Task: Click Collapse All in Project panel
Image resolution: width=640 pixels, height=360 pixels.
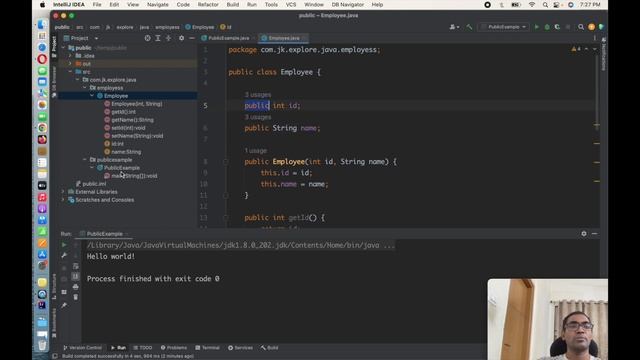Action: [168, 38]
